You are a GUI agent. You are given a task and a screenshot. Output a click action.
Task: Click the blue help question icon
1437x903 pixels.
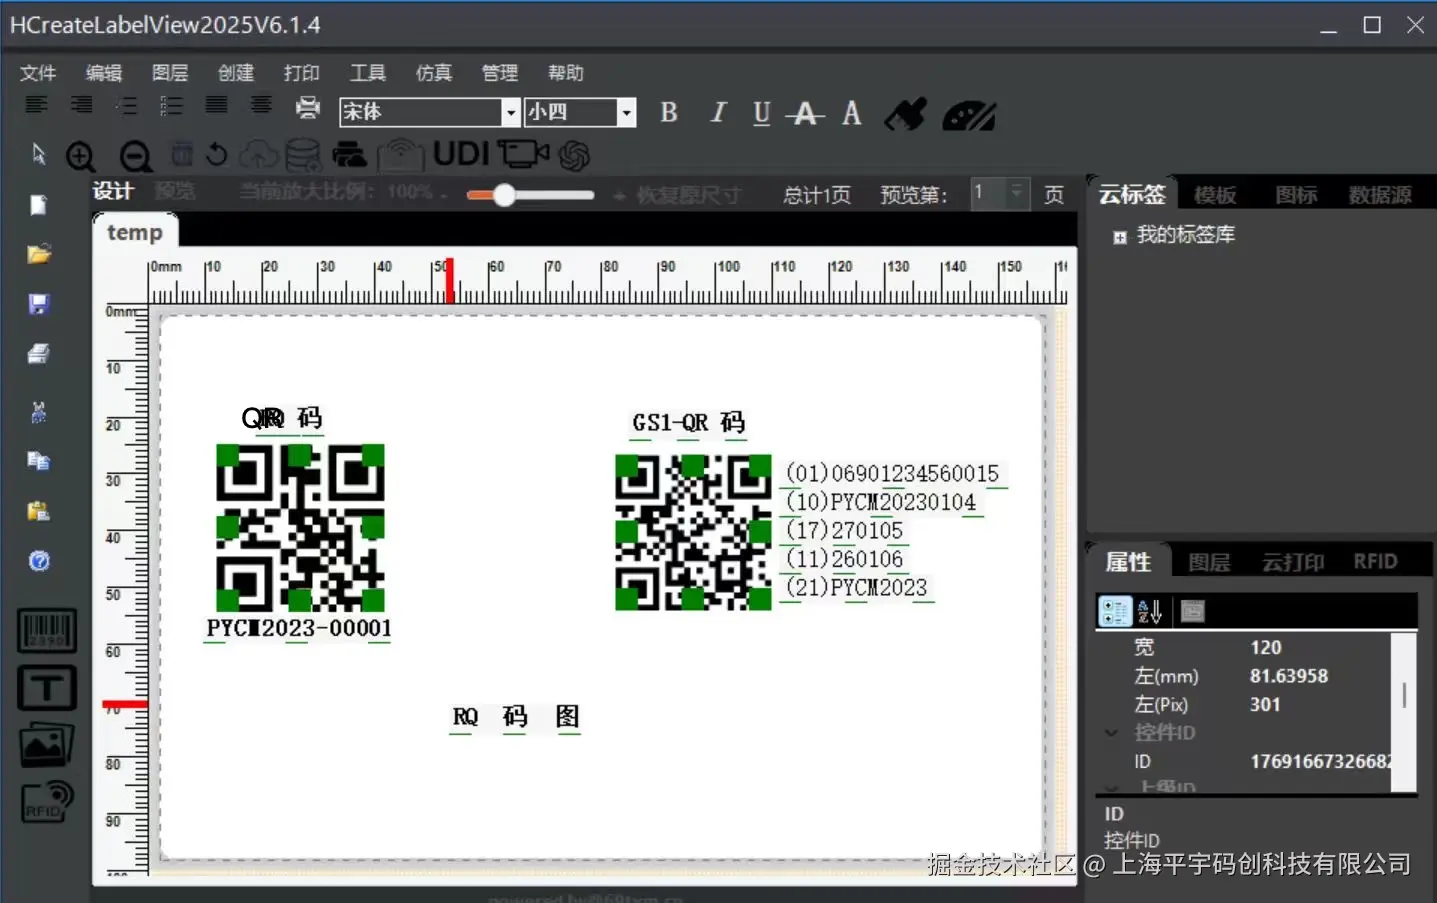tap(39, 561)
